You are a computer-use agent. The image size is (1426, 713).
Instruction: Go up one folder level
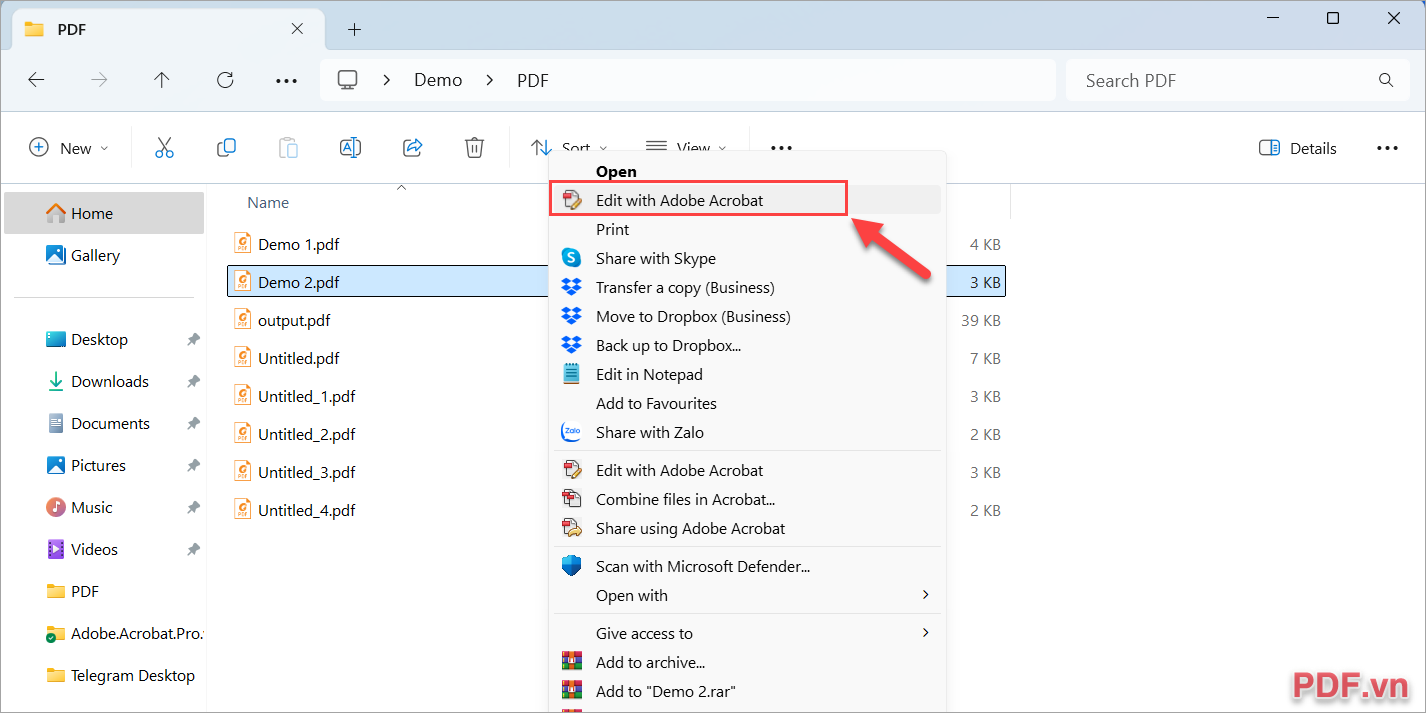(162, 80)
